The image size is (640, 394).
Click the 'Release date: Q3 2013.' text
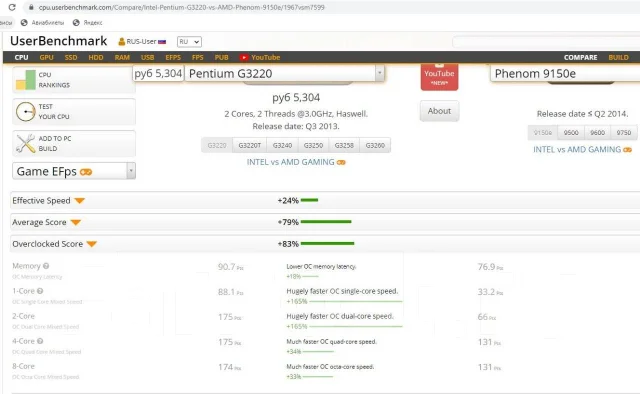296,127
